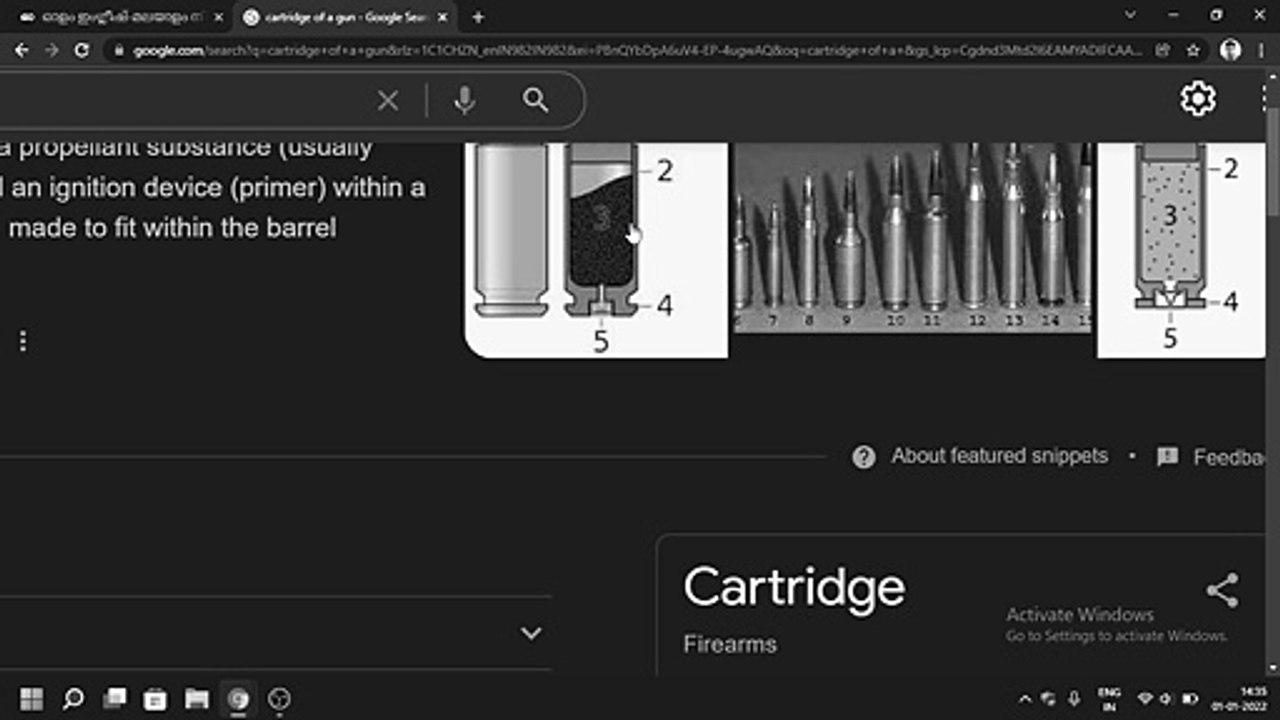1280x720 pixels.
Task: Reload the page using the refresh icon
Action: (82, 50)
